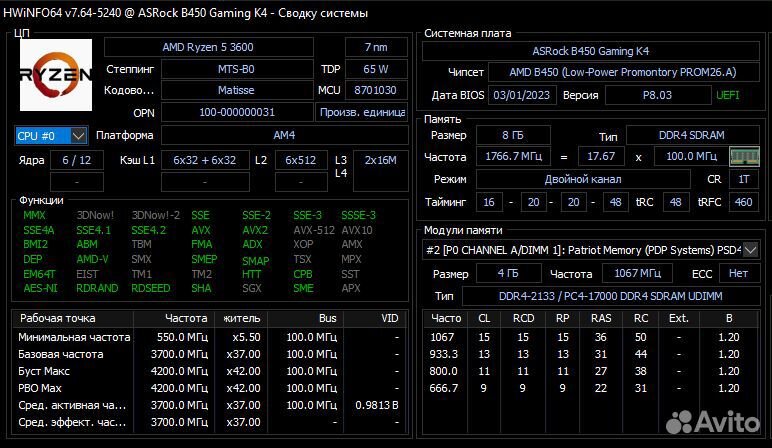Click the memory base clock 100.0 МГц

[691, 157]
